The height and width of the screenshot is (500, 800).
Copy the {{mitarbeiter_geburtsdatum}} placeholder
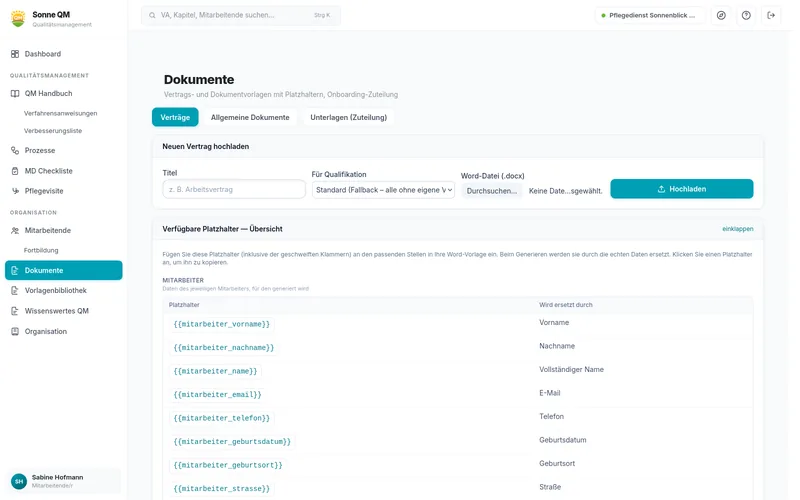pyautogui.click(x=232, y=442)
